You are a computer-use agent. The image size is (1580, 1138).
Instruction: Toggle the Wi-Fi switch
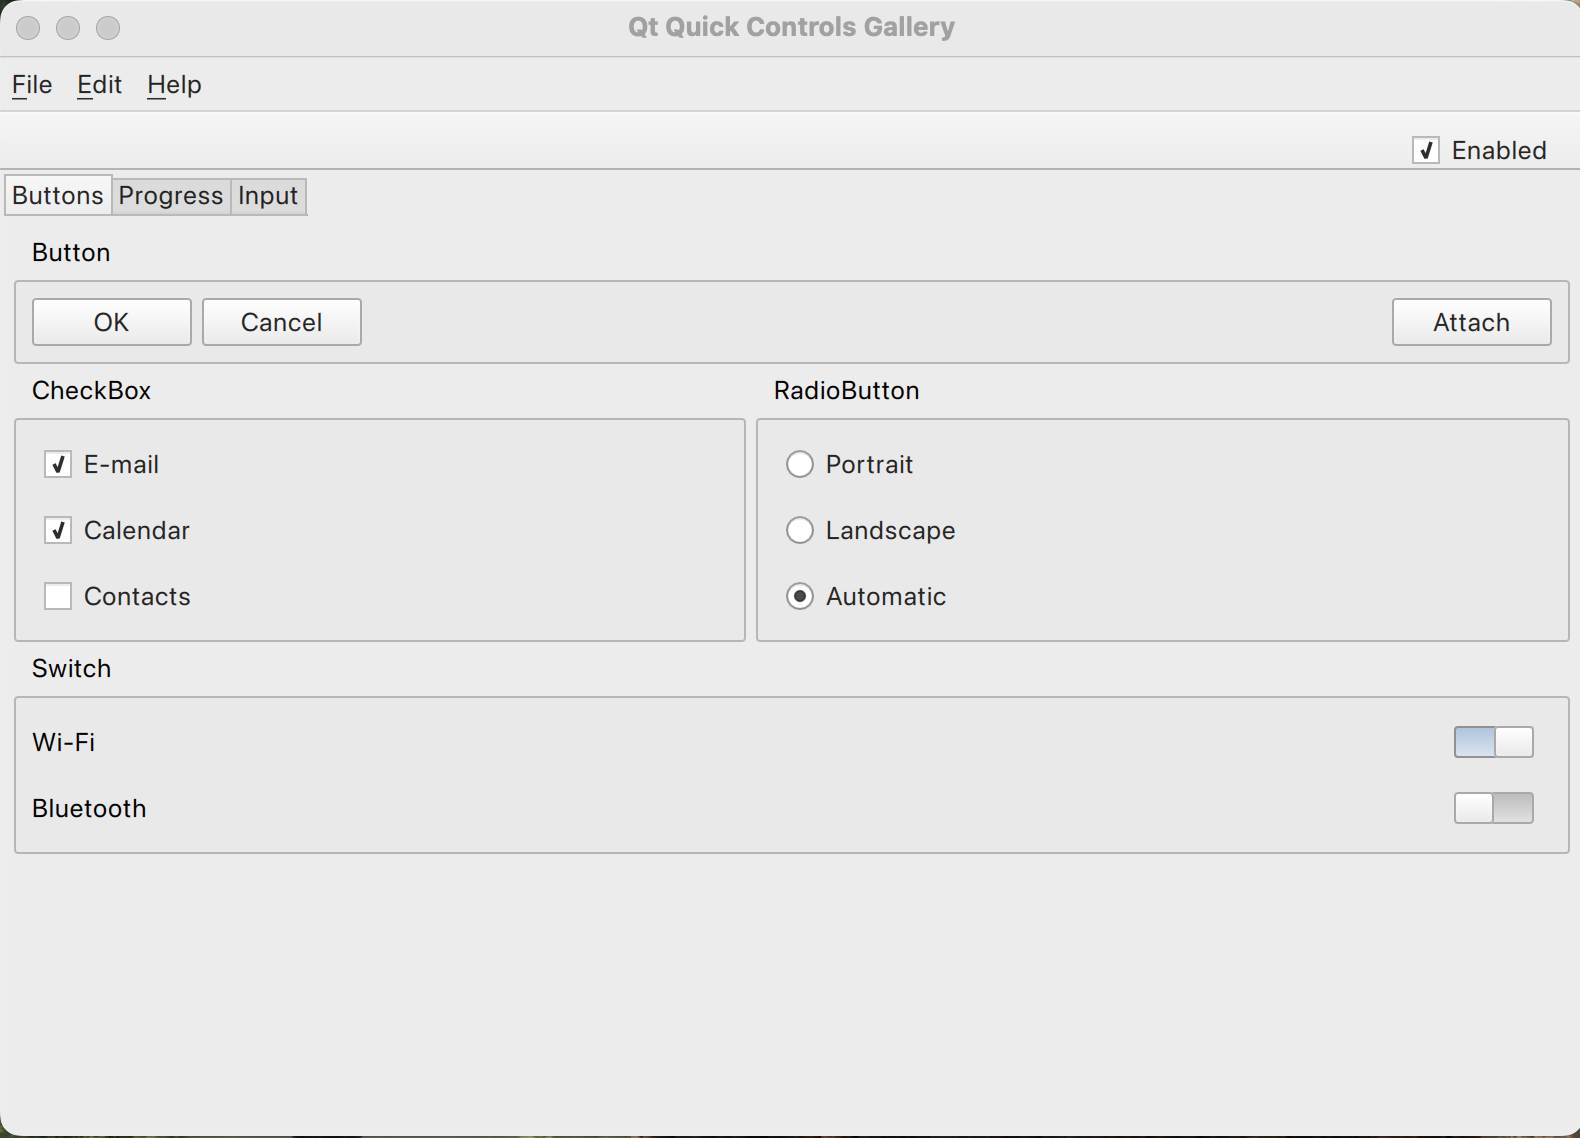coord(1493,742)
